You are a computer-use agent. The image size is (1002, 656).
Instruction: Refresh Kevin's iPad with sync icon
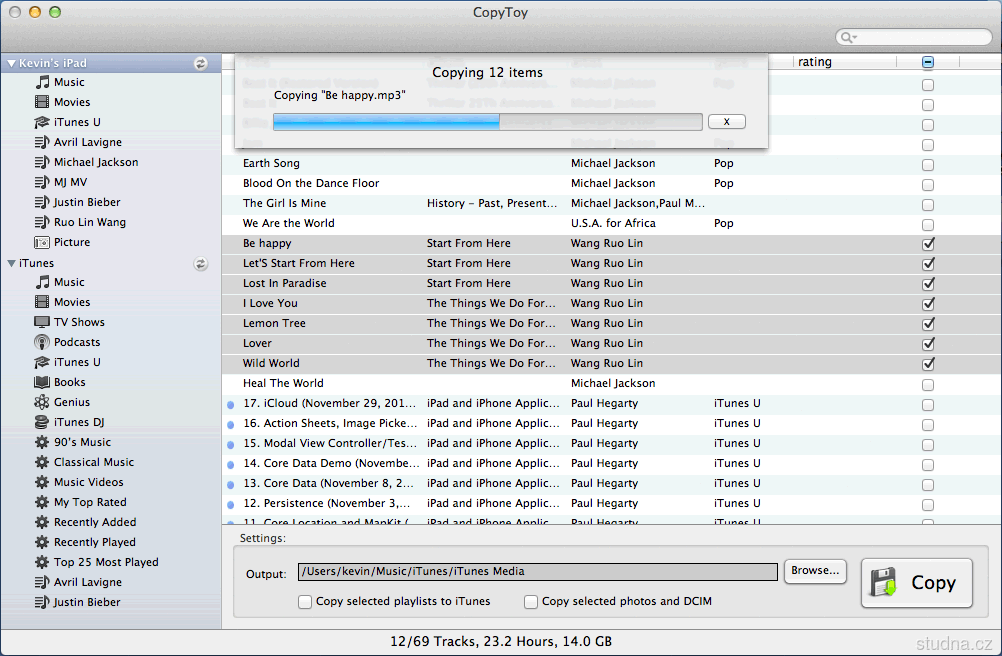201,63
